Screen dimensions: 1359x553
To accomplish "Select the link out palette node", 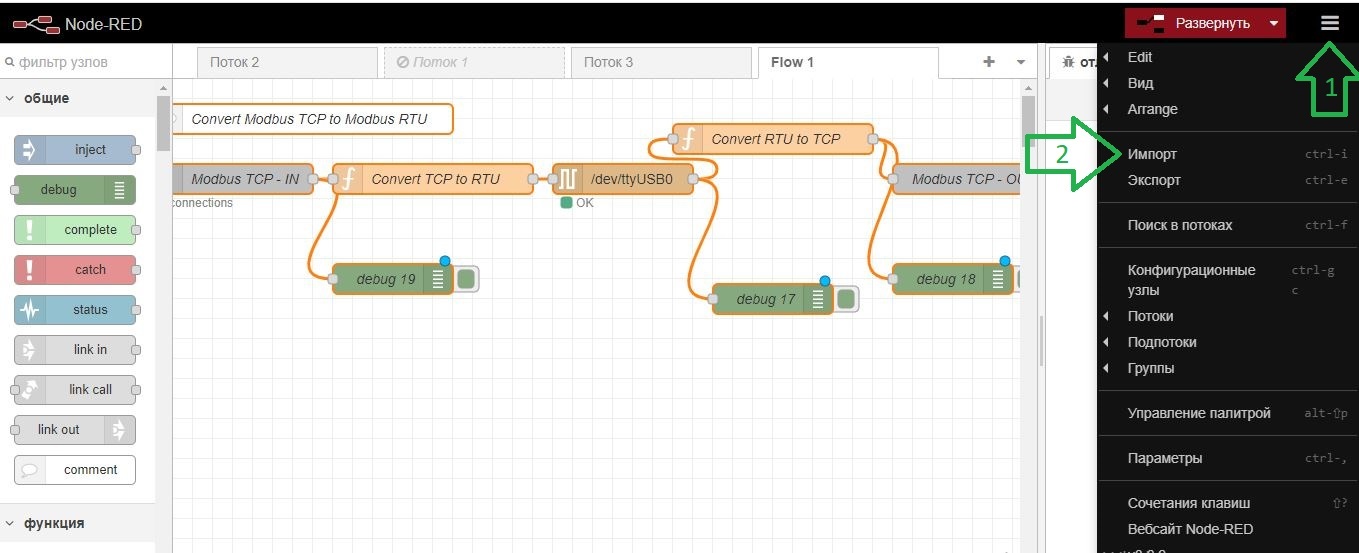I will click(75, 430).
